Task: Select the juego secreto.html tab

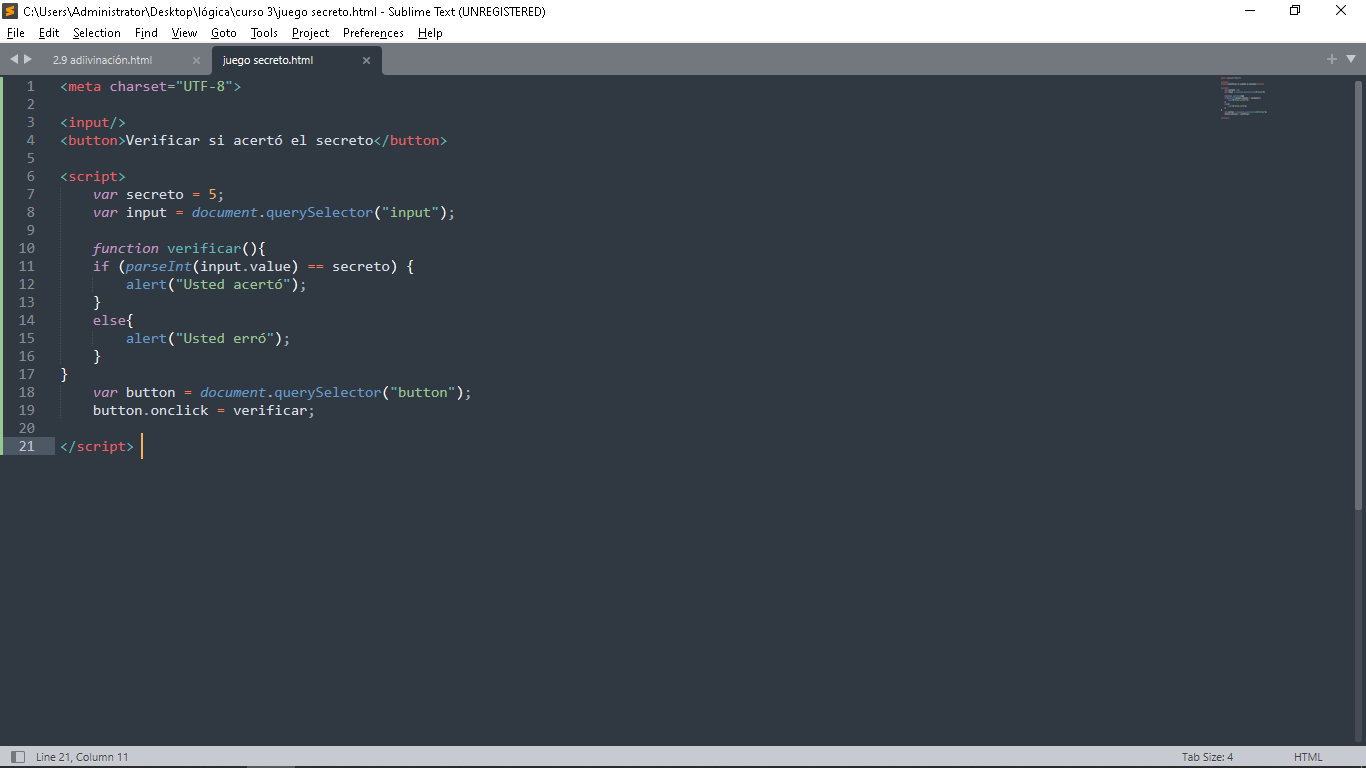Action: pos(268,60)
